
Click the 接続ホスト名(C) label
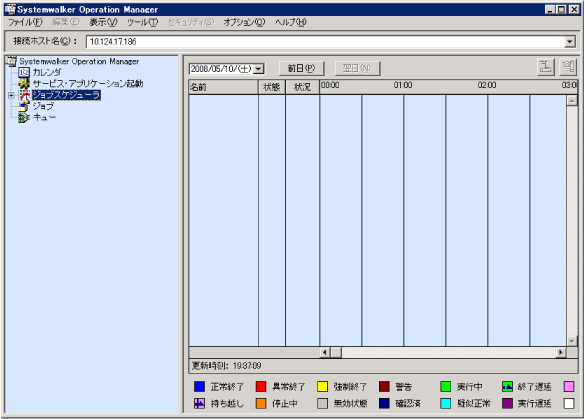(x=45, y=41)
